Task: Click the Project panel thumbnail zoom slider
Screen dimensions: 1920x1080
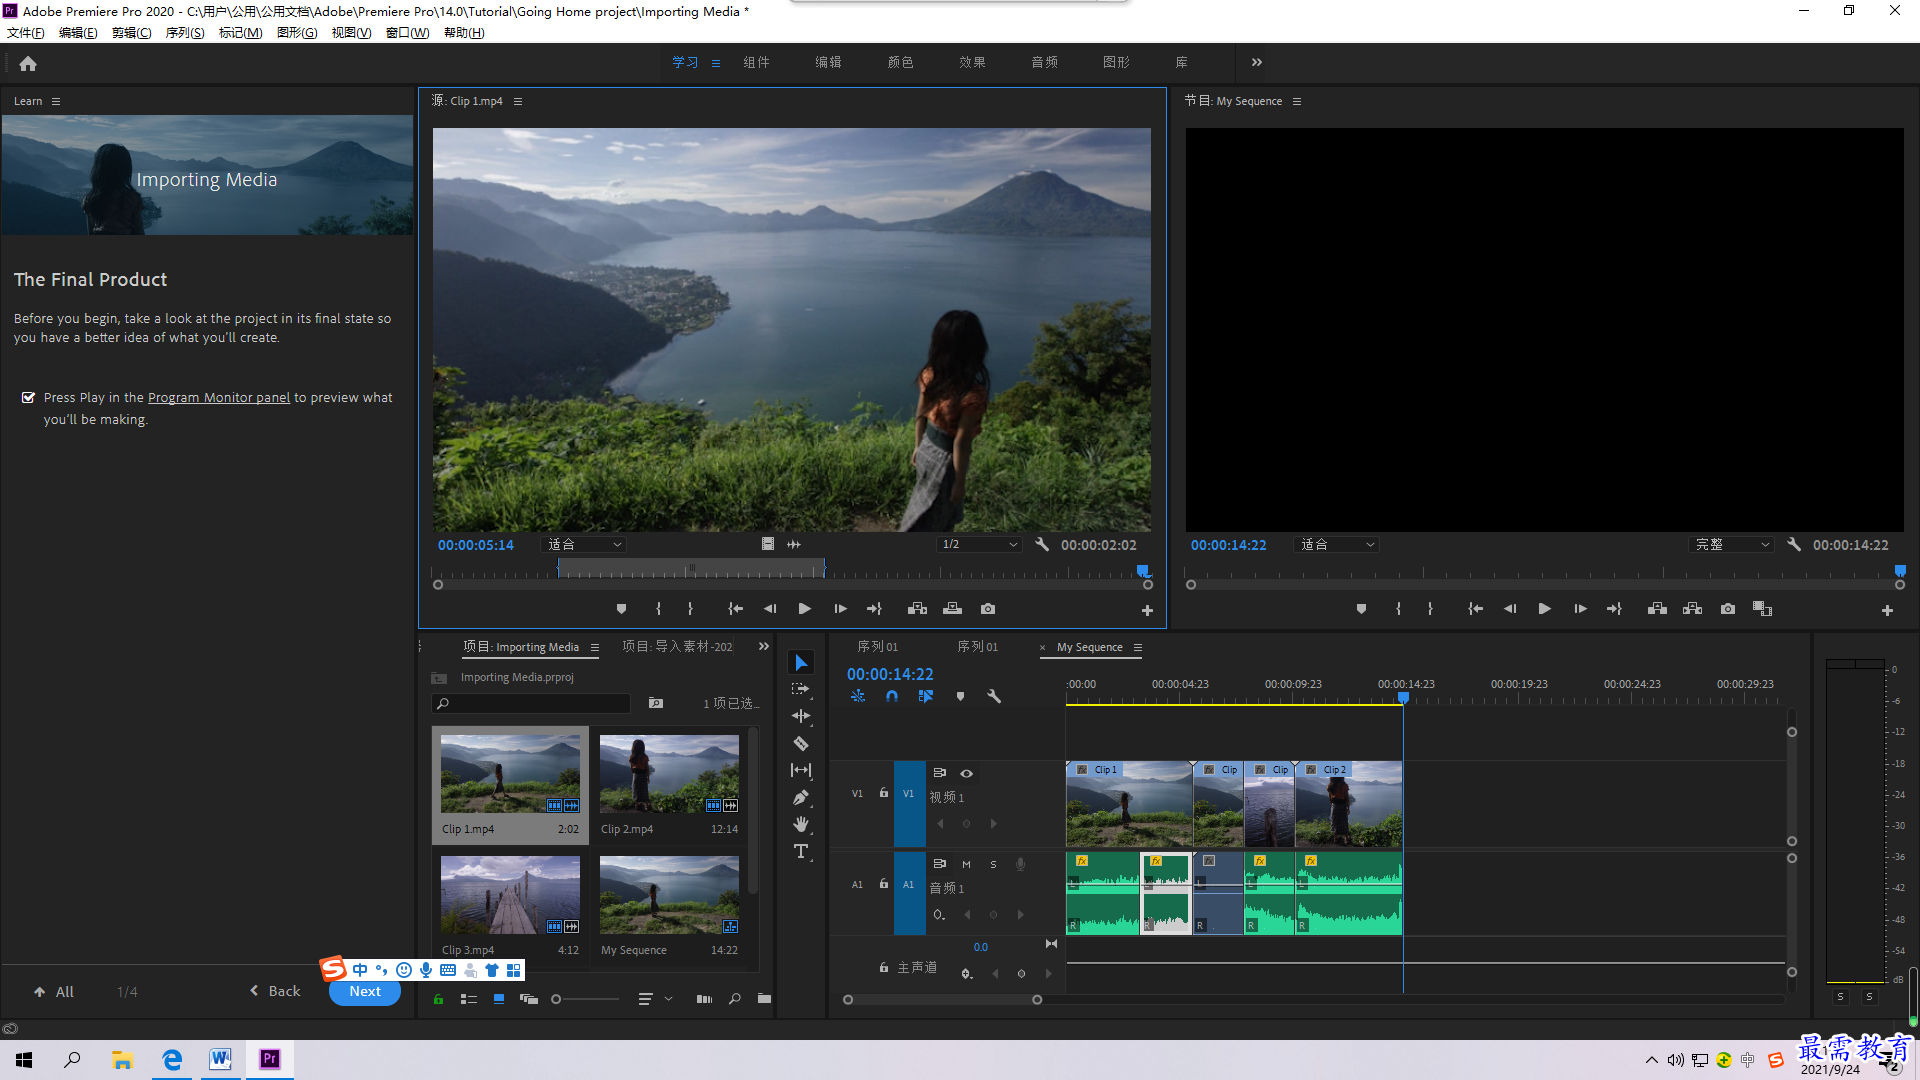Action: [586, 999]
